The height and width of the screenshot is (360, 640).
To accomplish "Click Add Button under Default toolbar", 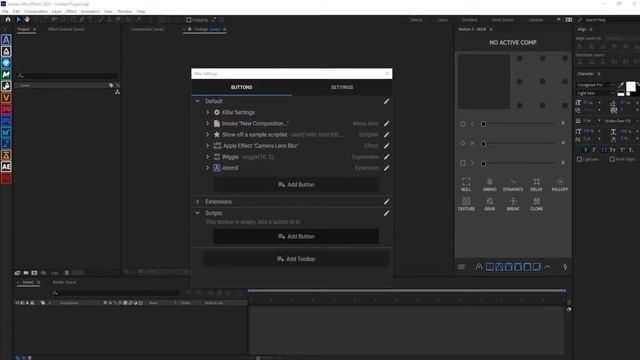I will (x=296, y=185).
